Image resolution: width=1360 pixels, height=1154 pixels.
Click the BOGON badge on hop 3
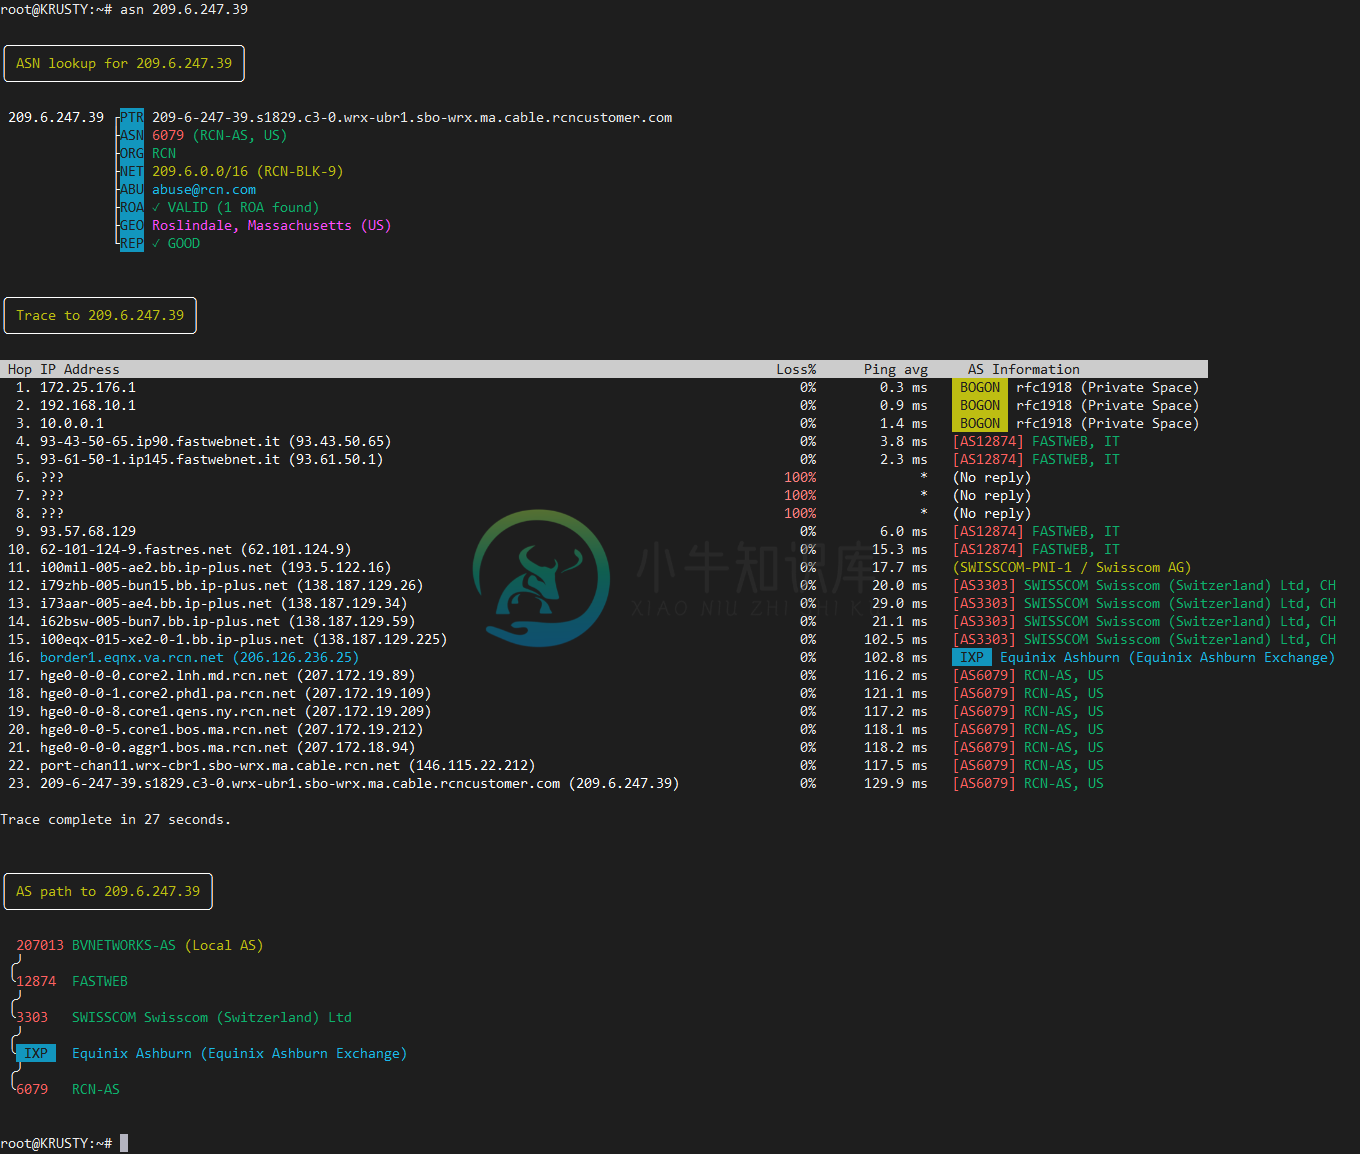(x=980, y=423)
